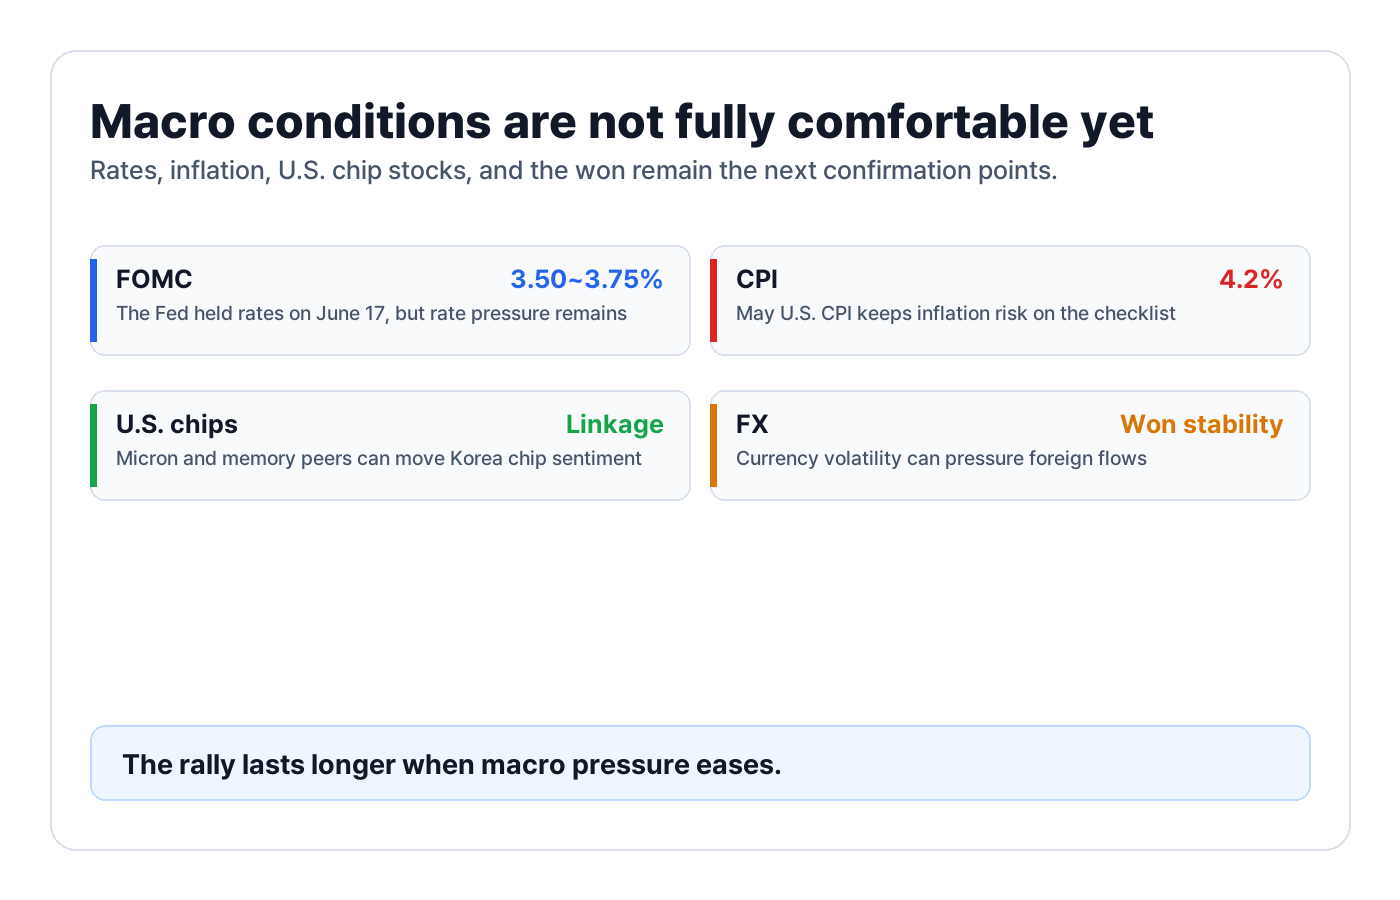Click the main headline about macro conditions
The image size is (1400, 900).
tap(622, 122)
